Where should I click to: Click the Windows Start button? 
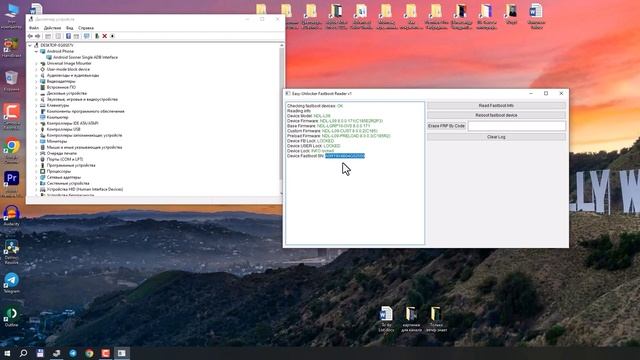pos(7,353)
